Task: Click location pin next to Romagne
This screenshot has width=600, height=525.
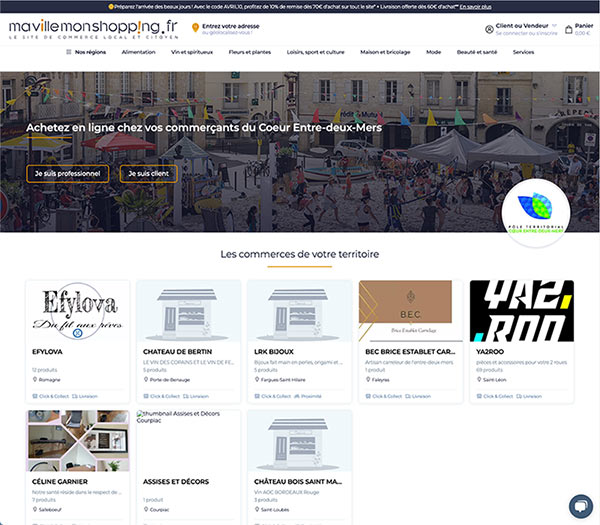Action: click(35, 380)
